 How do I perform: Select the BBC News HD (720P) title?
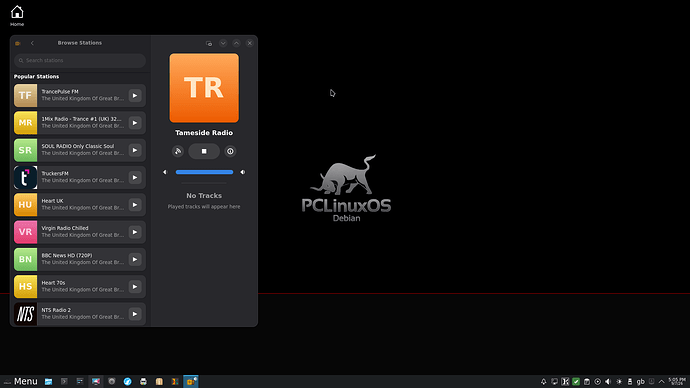pyautogui.click(x=67, y=256)
